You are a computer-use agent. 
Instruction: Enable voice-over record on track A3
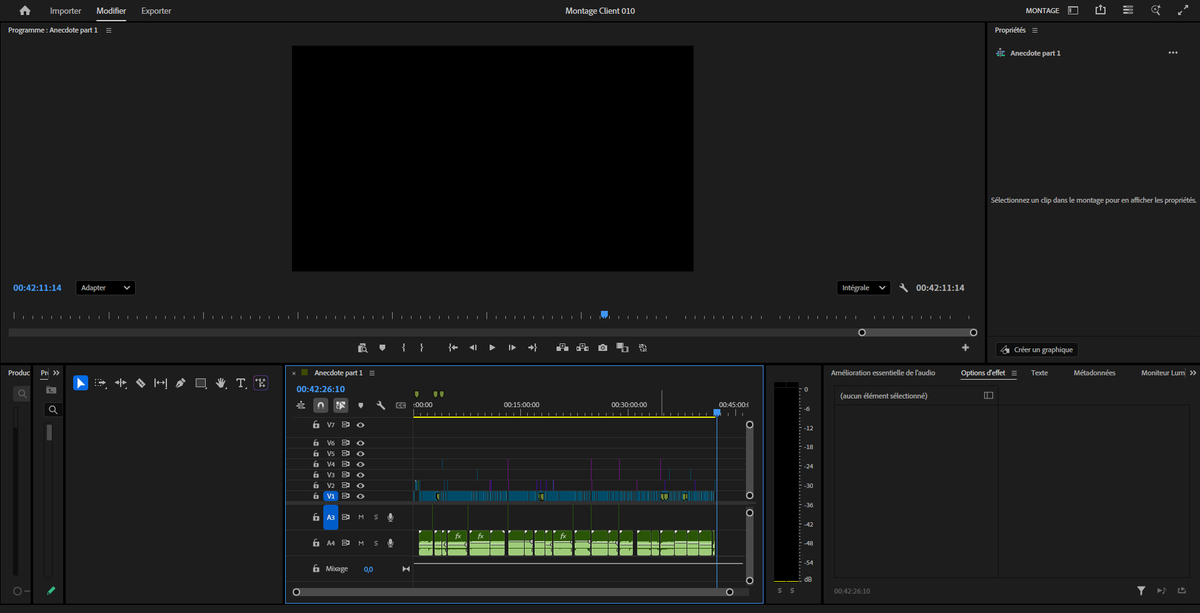391,517
